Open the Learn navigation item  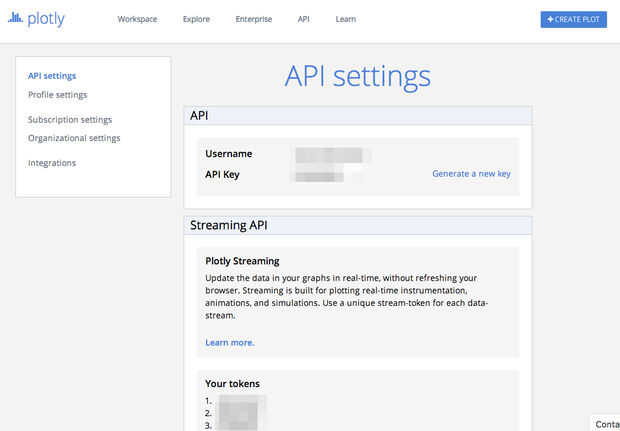[345, 19]
